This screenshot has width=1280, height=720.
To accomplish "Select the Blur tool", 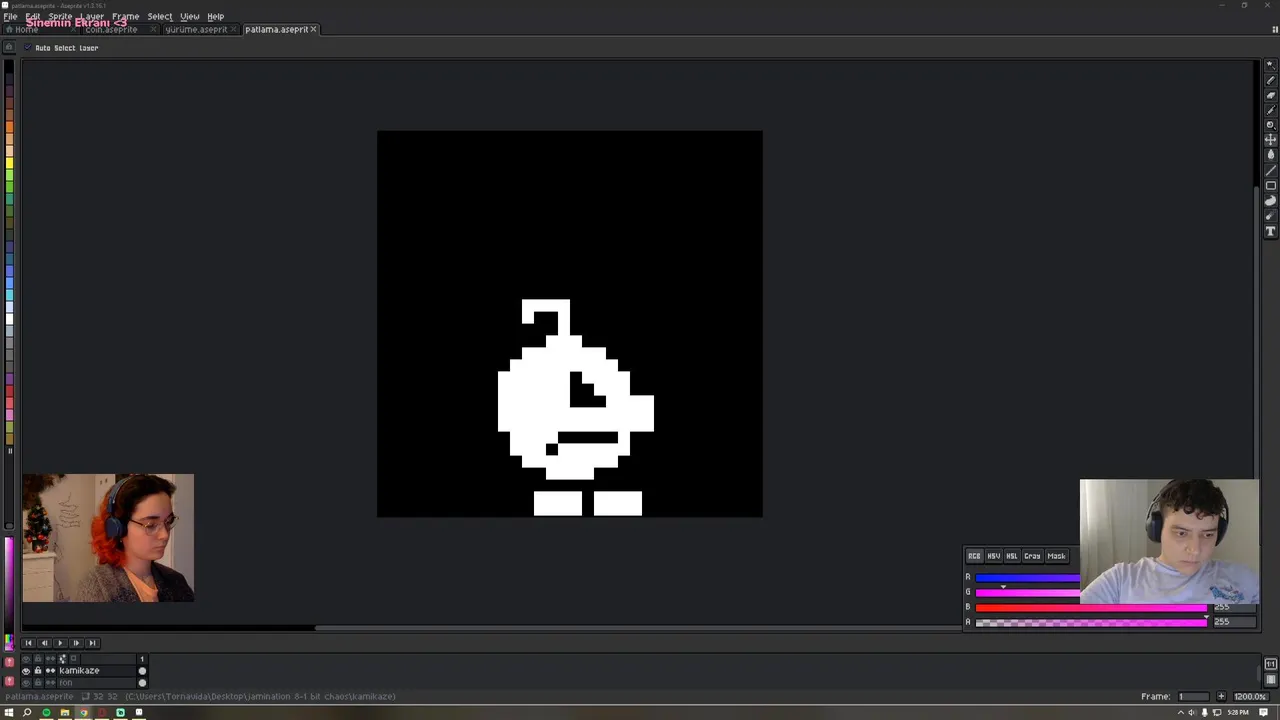I will pos(1270,216).
